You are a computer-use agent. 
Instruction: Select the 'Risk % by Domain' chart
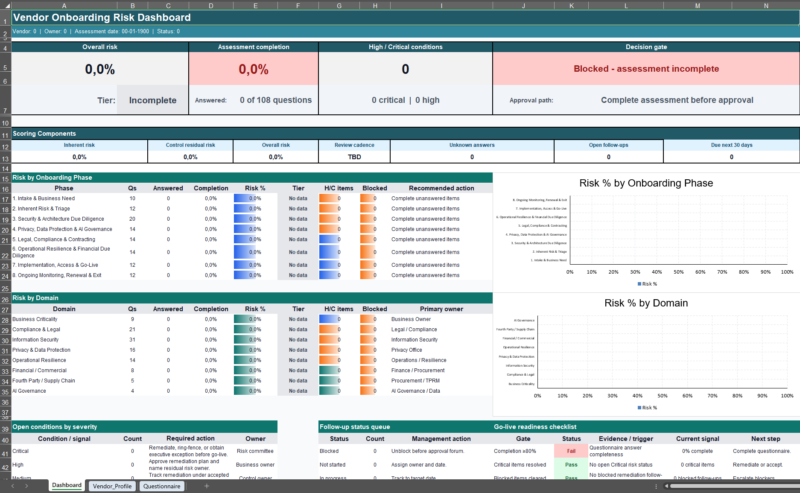pos(646,355)
